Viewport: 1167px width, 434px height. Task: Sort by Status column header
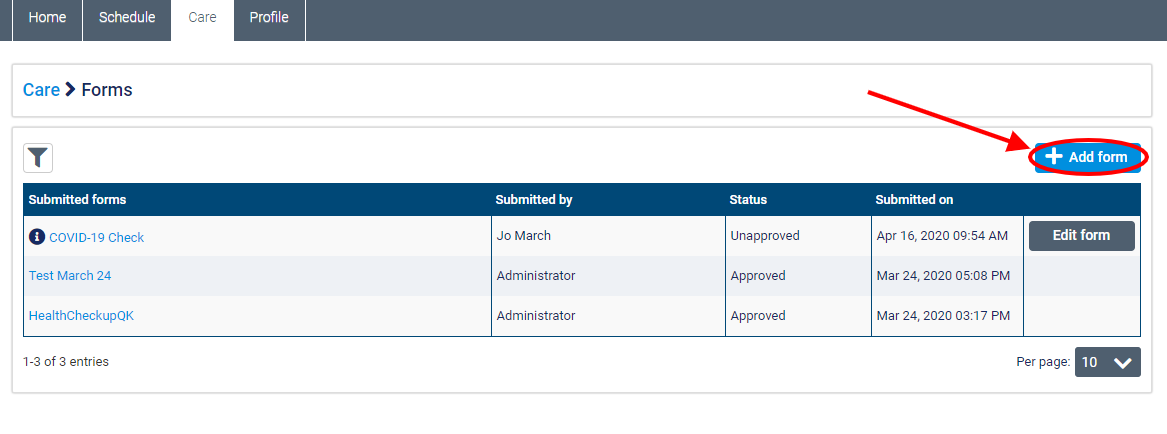coord(748,199)
